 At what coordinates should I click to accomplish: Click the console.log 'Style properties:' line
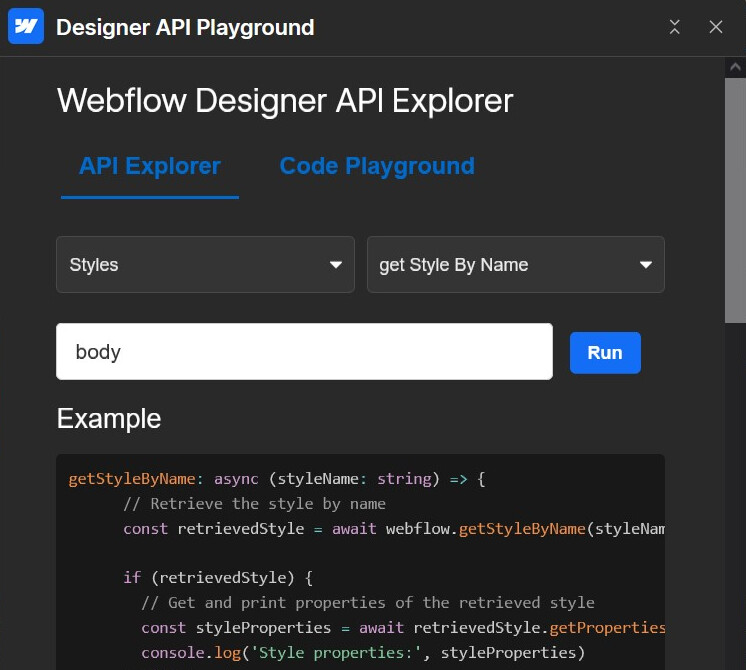click(363, 652)
